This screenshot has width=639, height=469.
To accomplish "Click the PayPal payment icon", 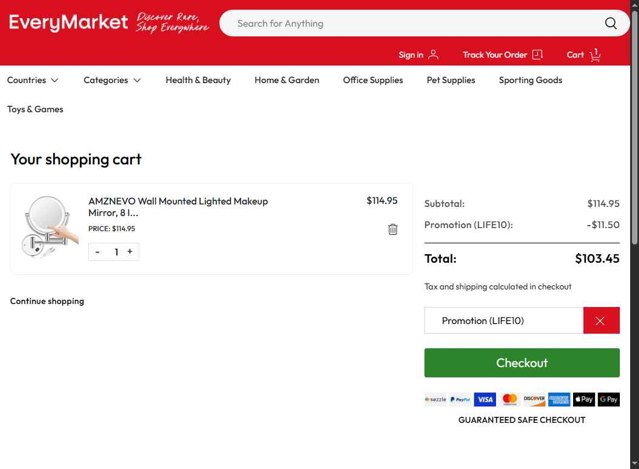I will [x=460, y=399].
